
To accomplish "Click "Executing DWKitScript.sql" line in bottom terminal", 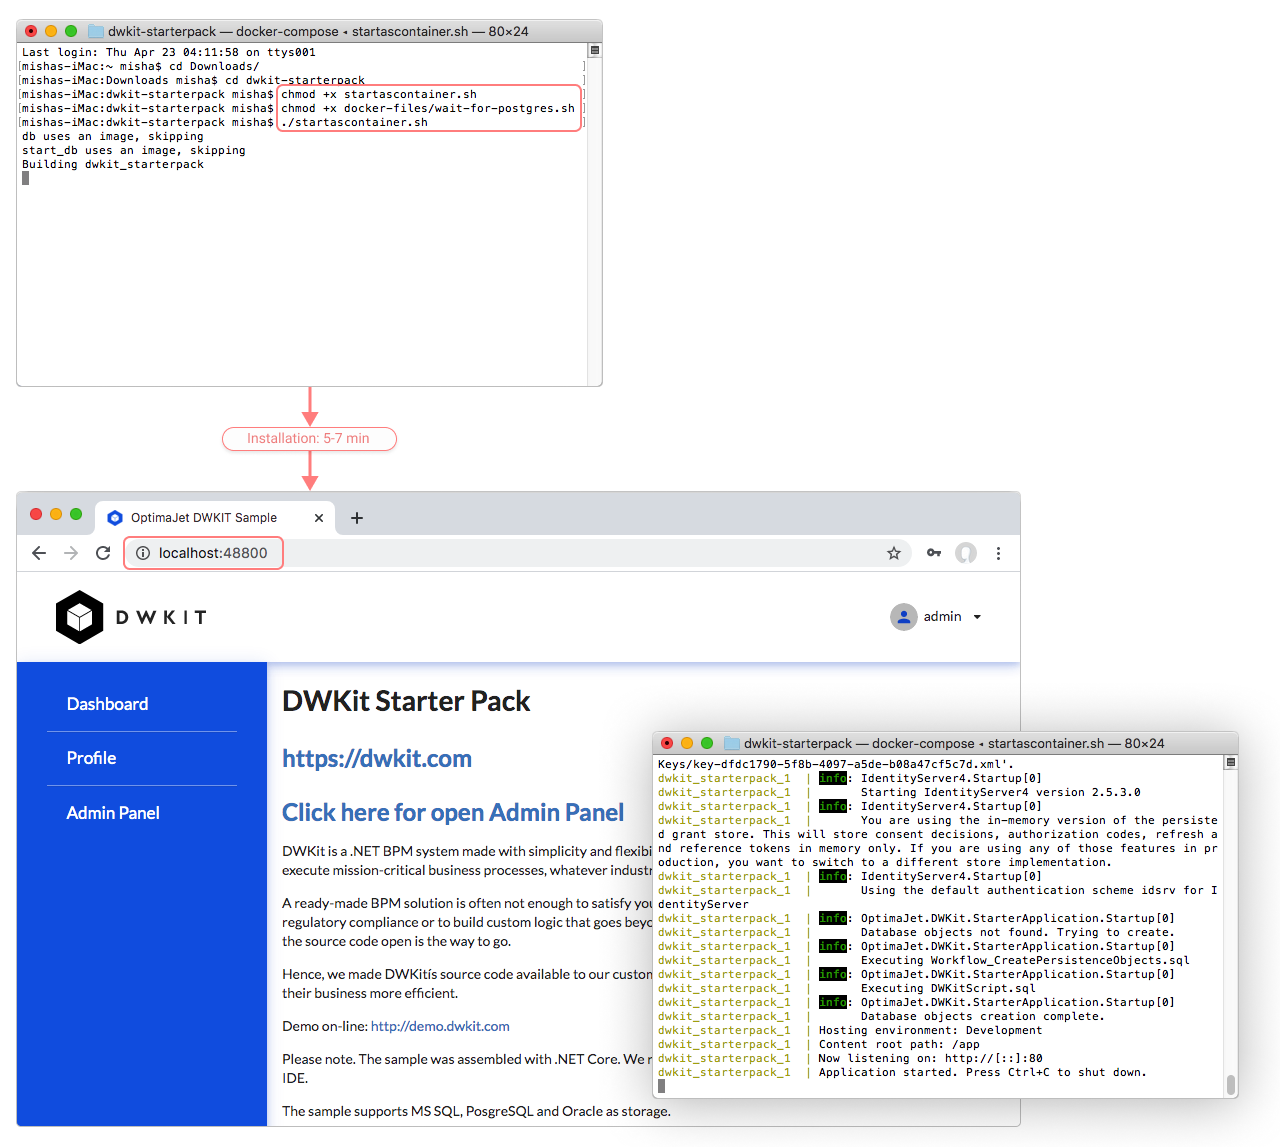I will point(948,988).
